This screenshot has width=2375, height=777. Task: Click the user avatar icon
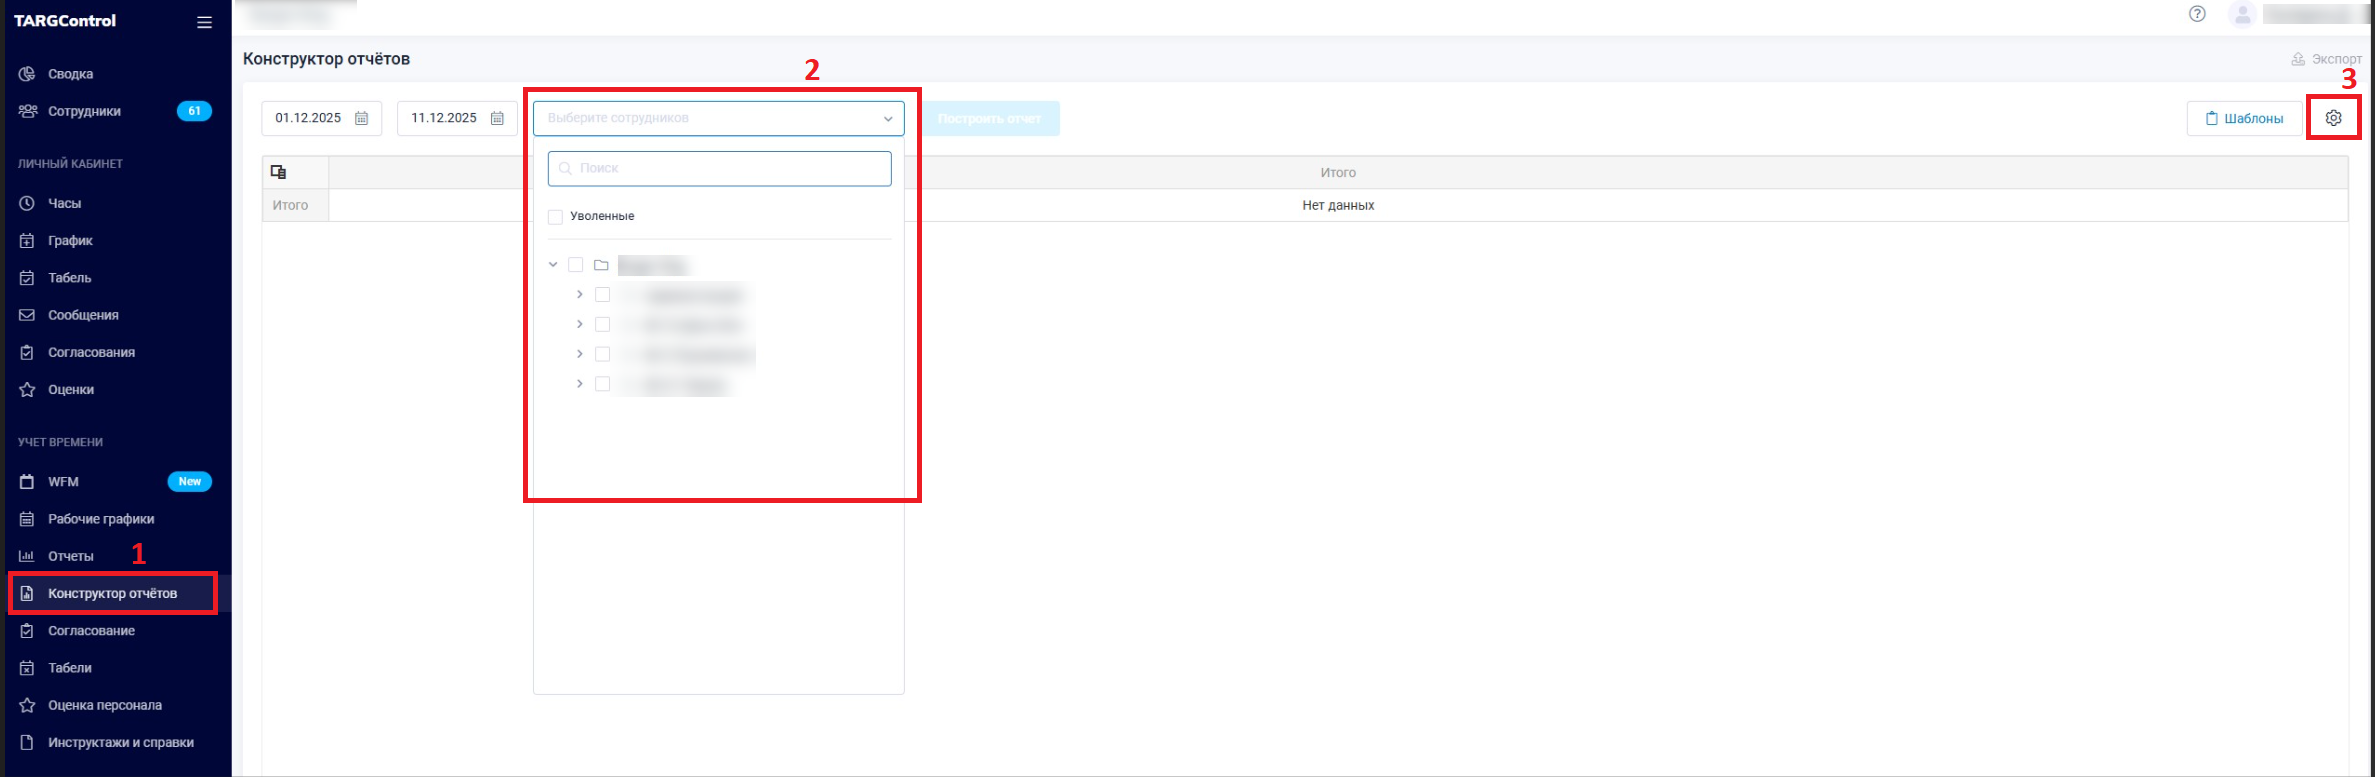2242,15
